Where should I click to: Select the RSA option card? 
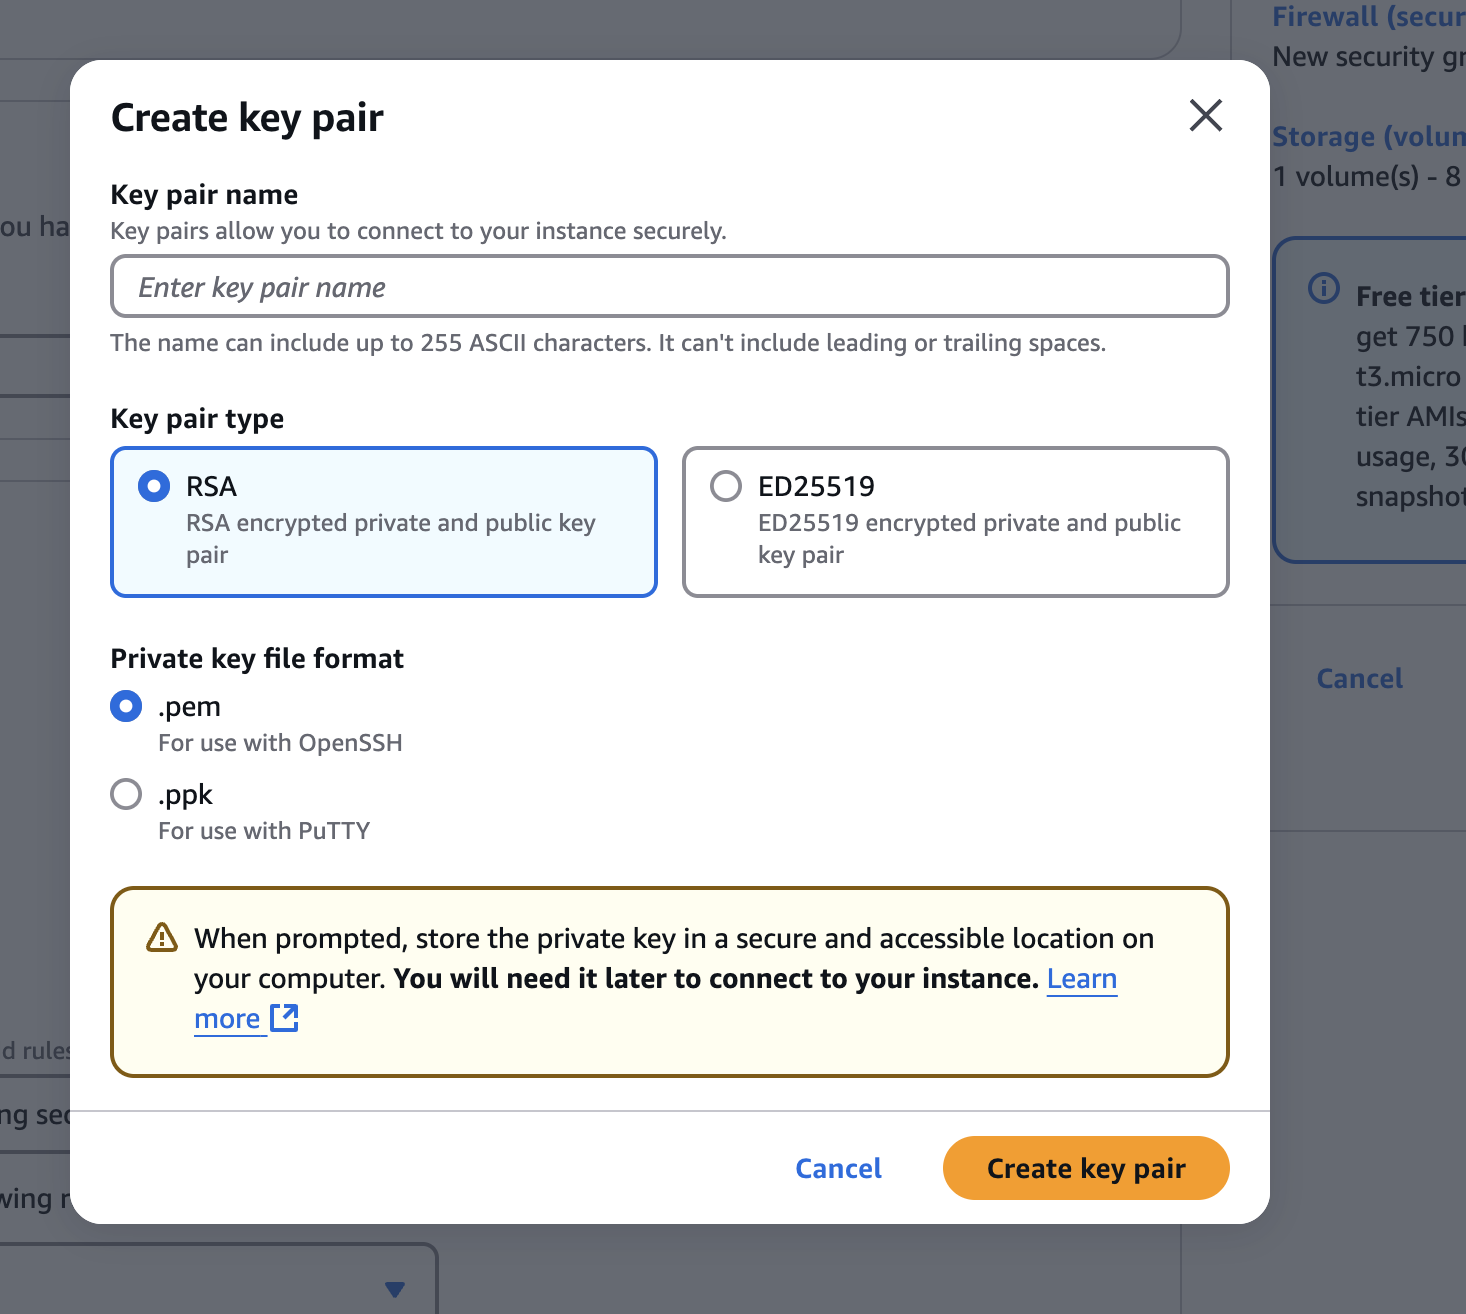[383, 522]
